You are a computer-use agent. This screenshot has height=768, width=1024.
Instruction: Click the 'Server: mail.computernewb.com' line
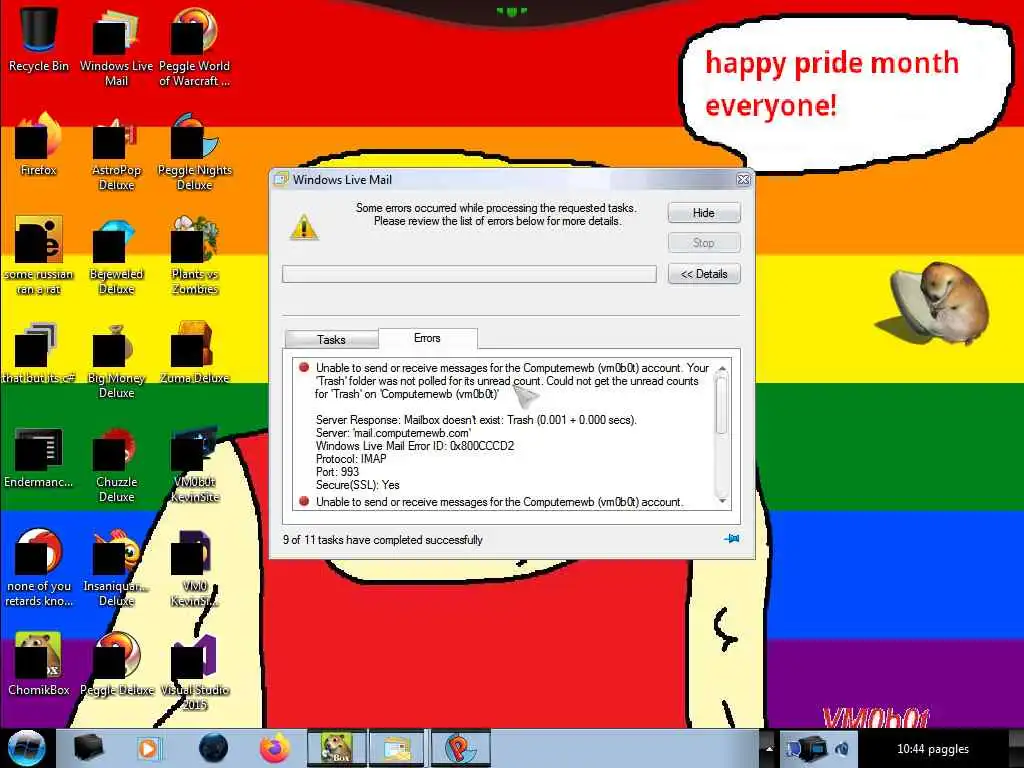coord(393,433)
